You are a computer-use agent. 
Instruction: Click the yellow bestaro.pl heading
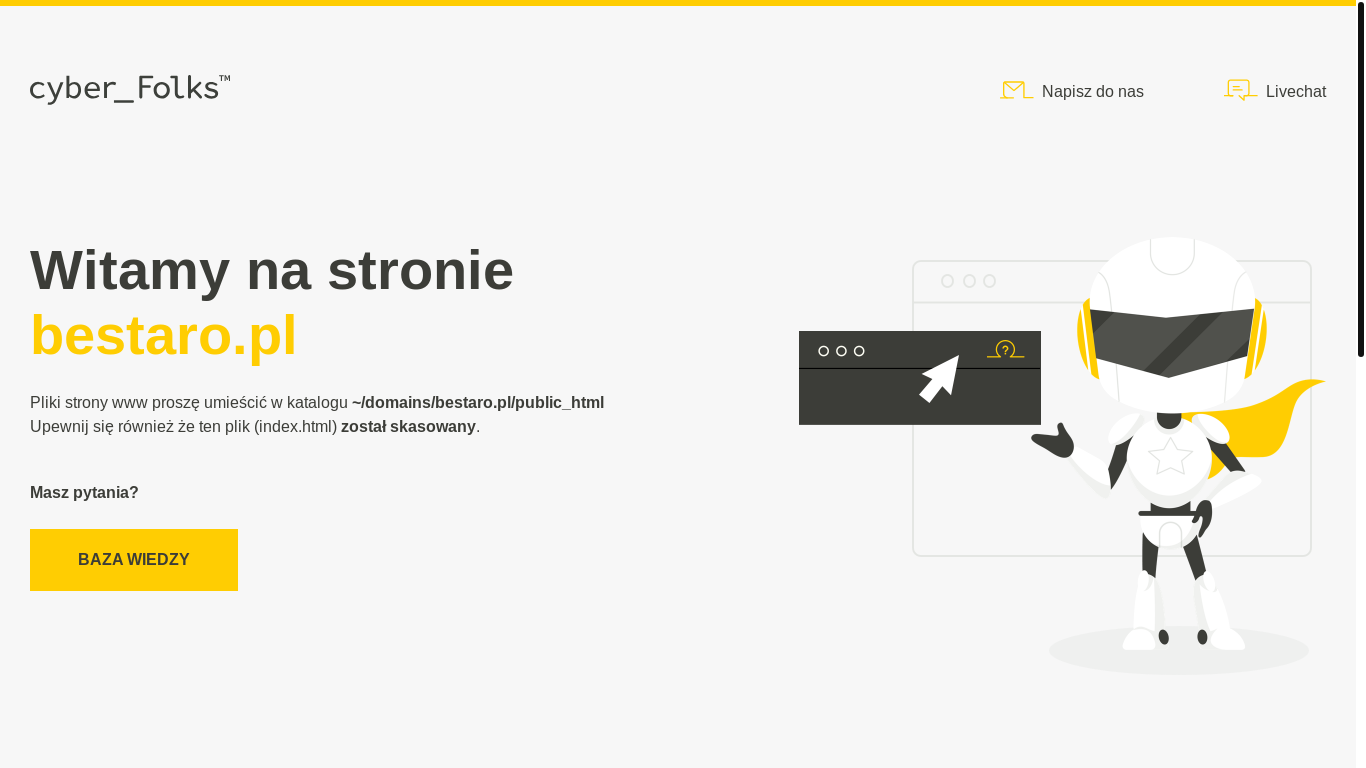pos(163,335)
